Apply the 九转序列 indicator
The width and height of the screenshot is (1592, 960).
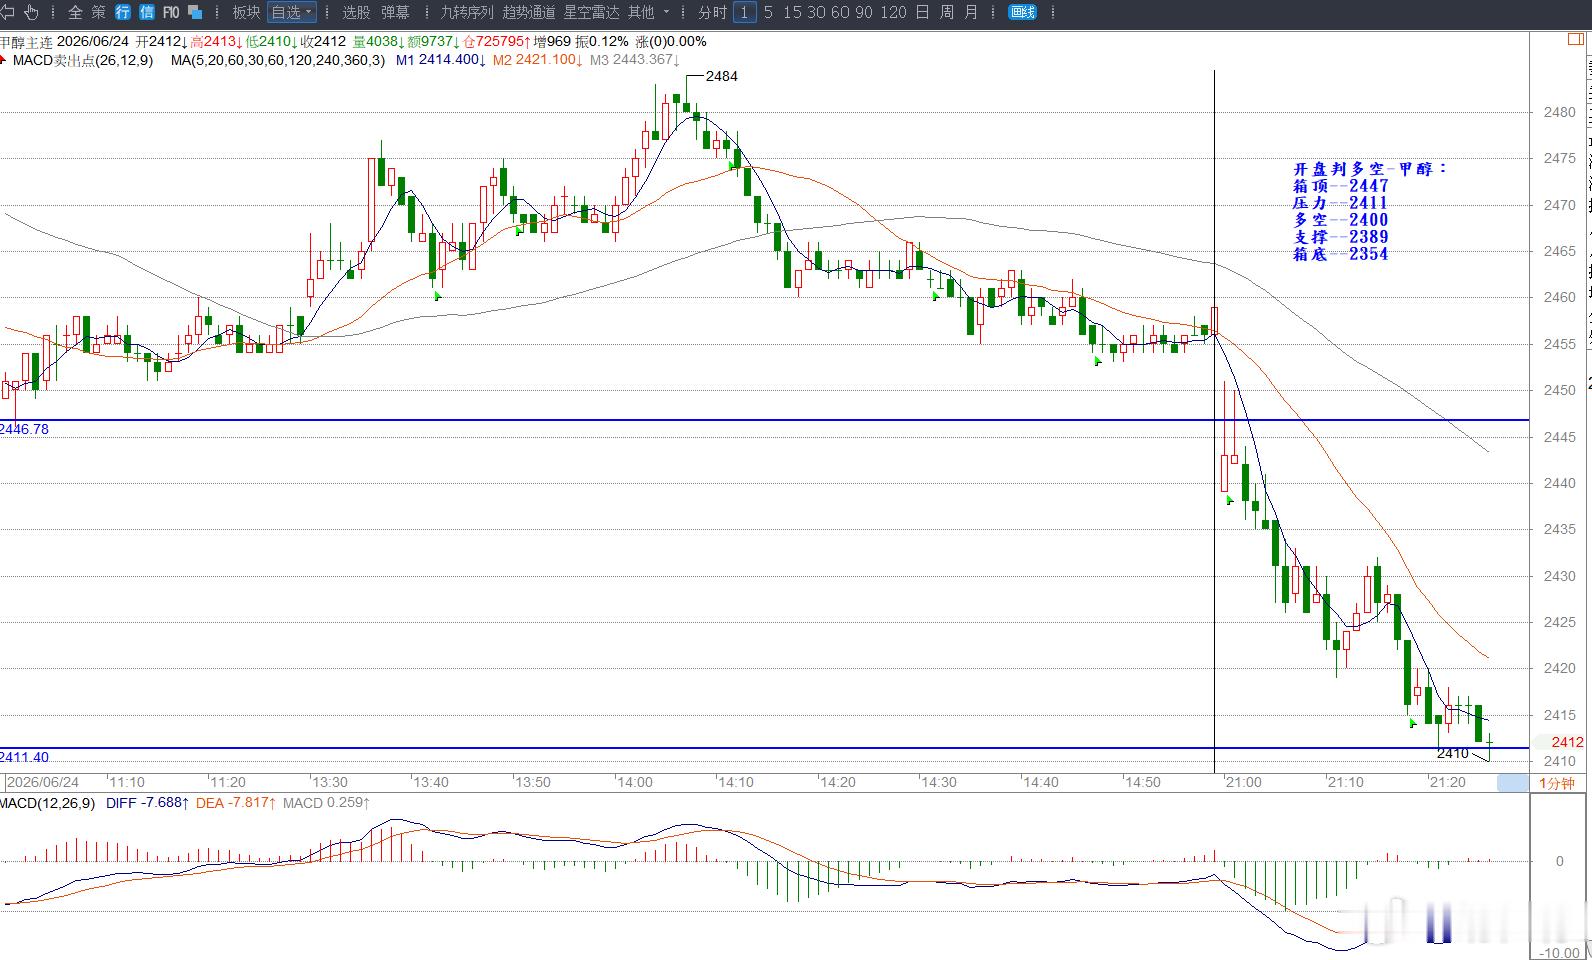[x=467, y=12]
